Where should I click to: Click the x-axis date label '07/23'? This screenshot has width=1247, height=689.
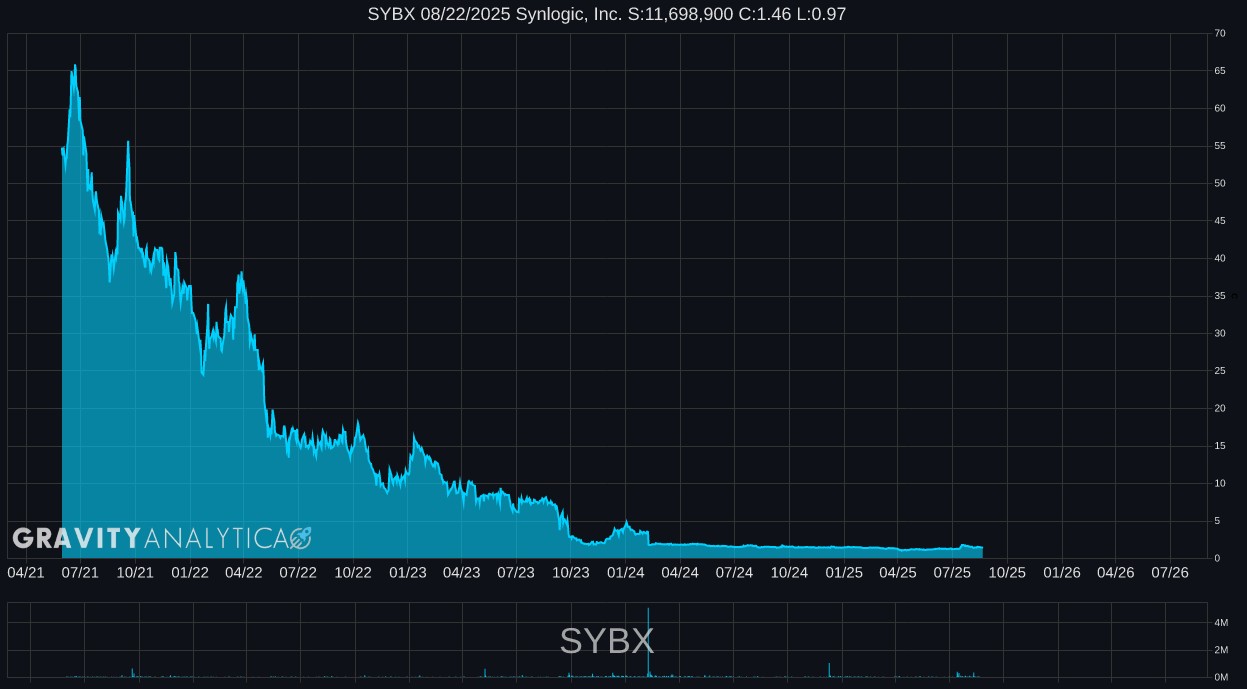coord(516,573)
